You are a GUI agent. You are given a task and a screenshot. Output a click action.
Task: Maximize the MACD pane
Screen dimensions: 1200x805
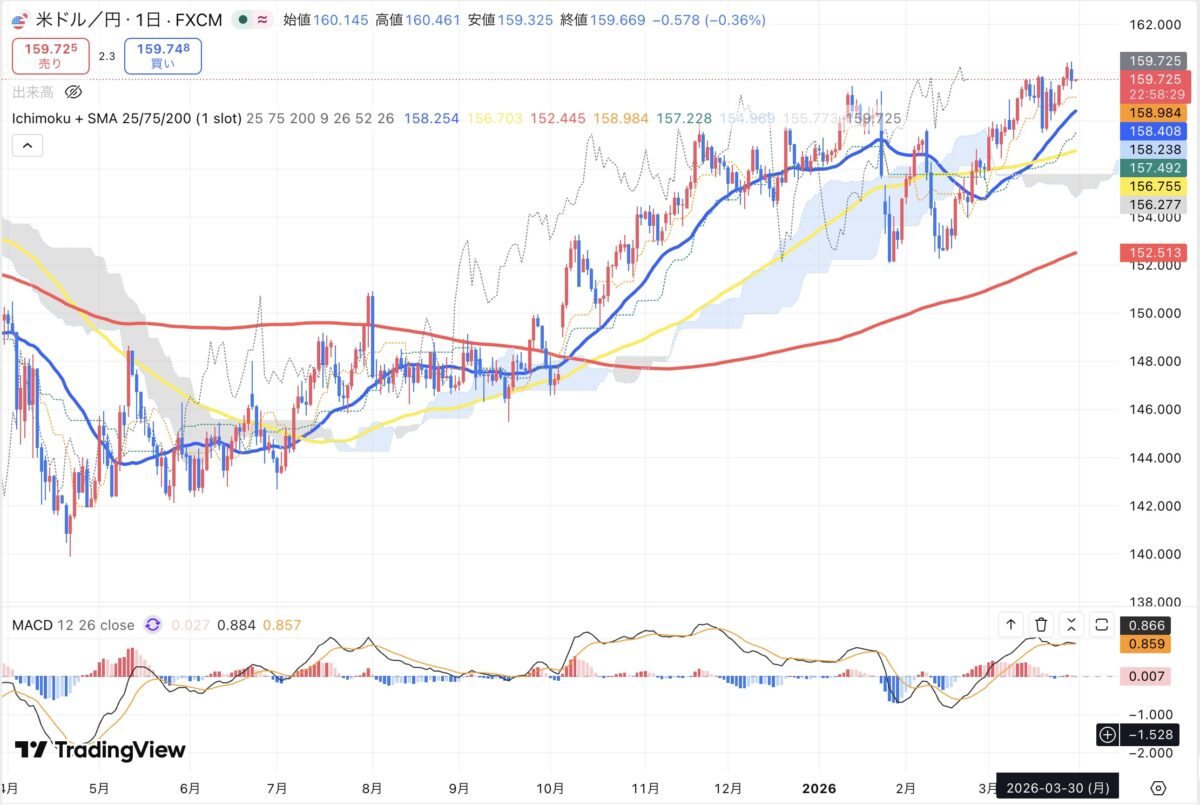coord(1101,625)
